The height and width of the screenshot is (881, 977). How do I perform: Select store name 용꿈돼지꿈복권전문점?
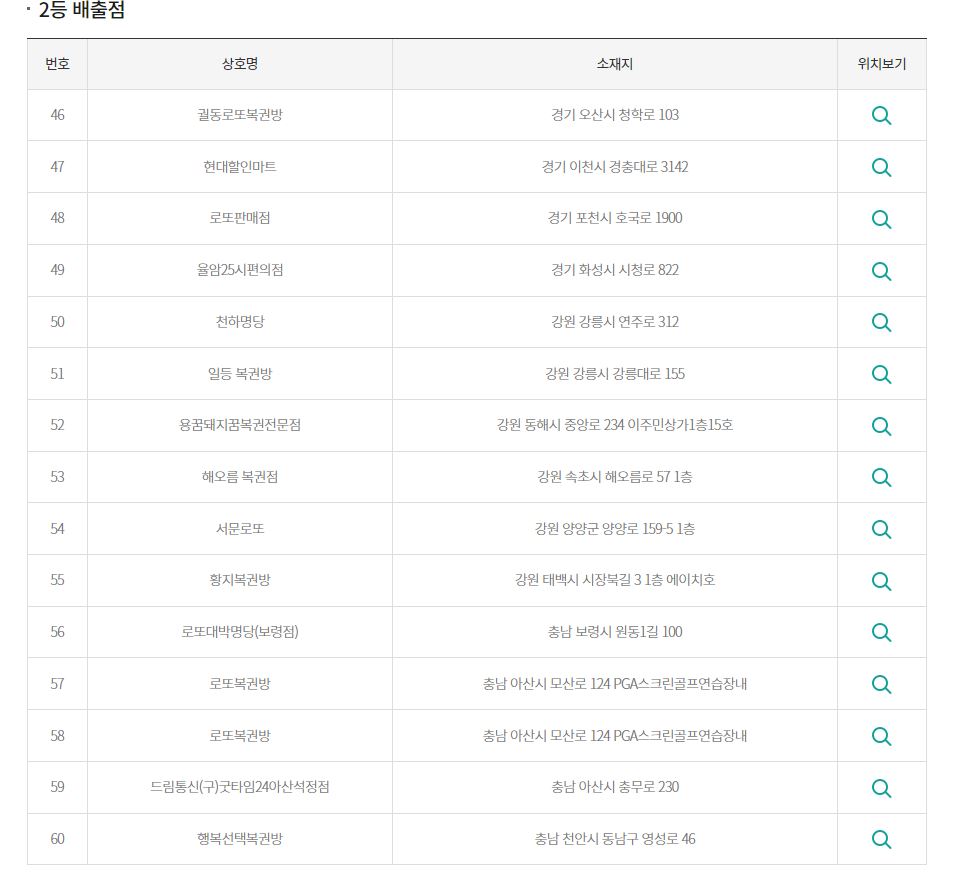coord(240,425)
